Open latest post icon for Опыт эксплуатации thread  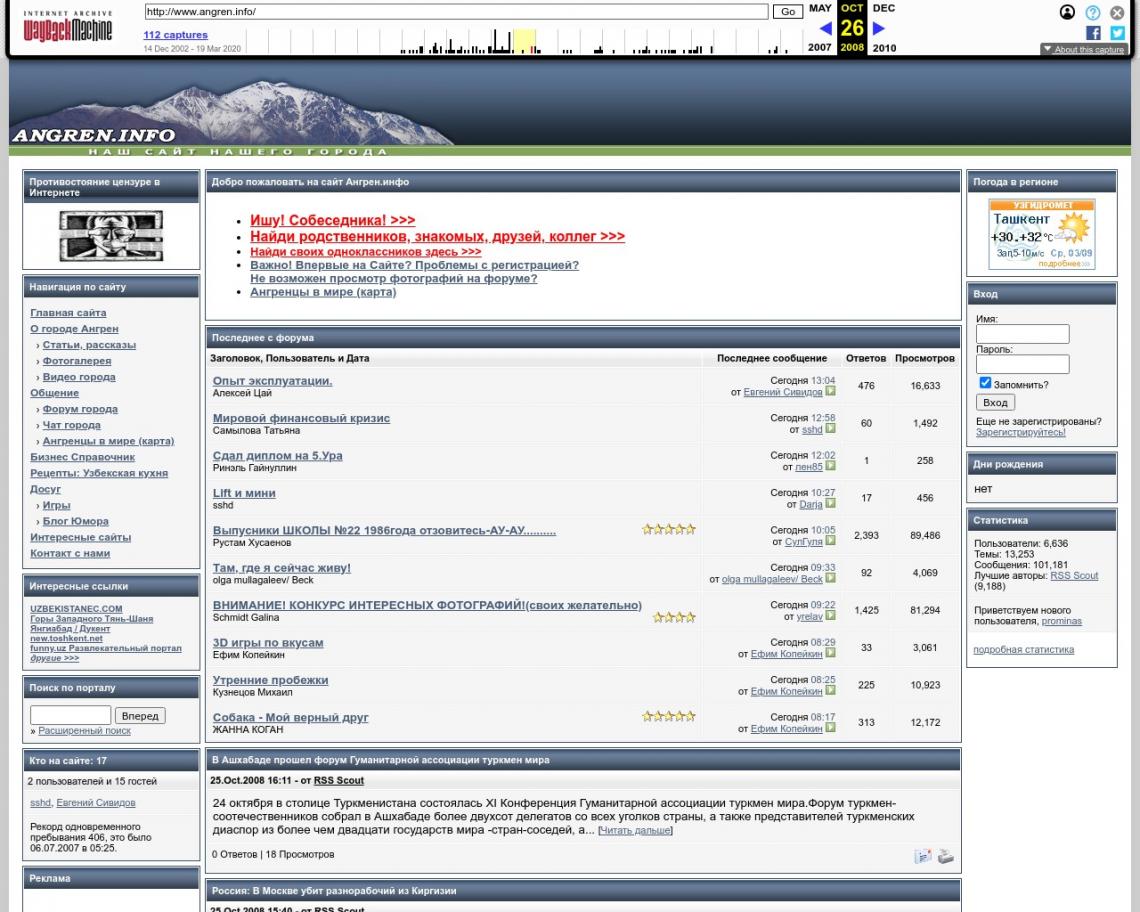point(830,391)
